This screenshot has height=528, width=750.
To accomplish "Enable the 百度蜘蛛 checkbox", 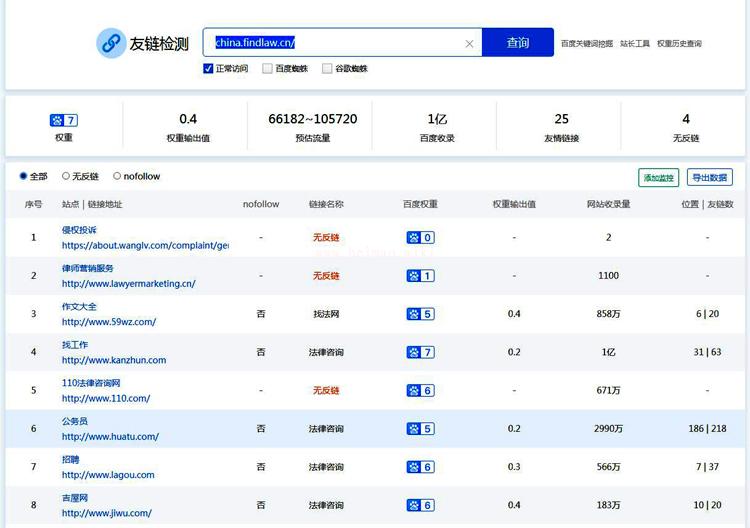I will [x=267, y=69].
